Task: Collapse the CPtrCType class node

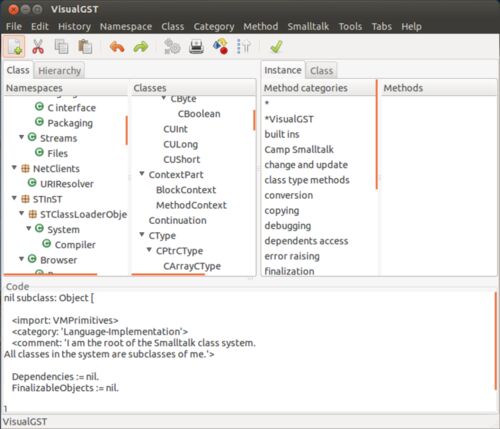Action: [x=149, y=250]
